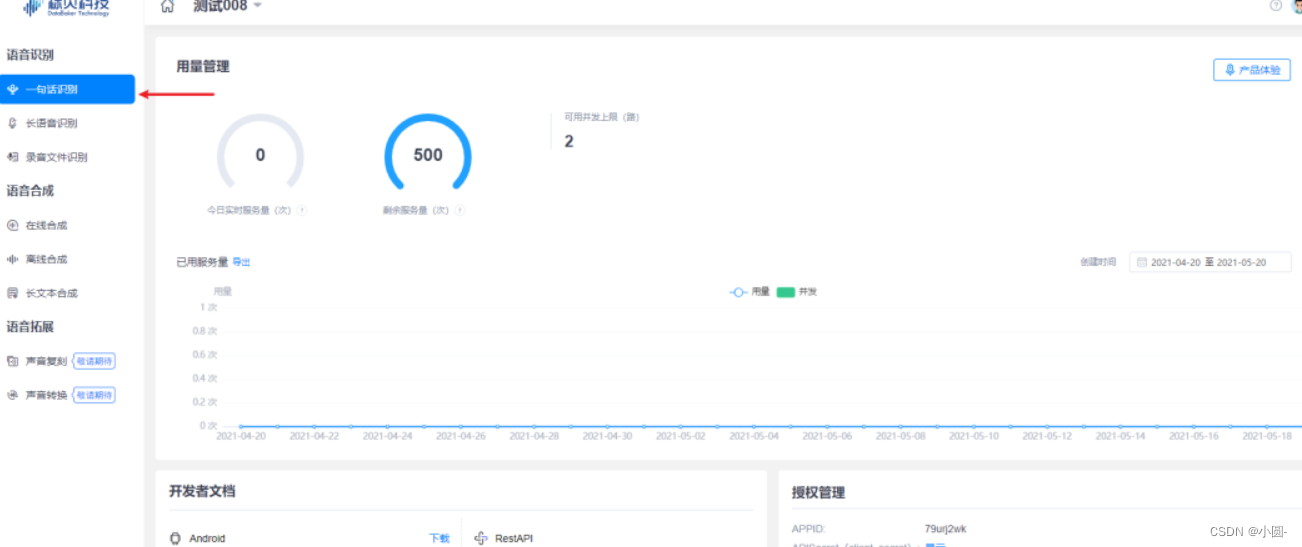Click the calendar icon in date range field
Viewport: 1302px width, 547px height.
click(x=1142, y=262)
